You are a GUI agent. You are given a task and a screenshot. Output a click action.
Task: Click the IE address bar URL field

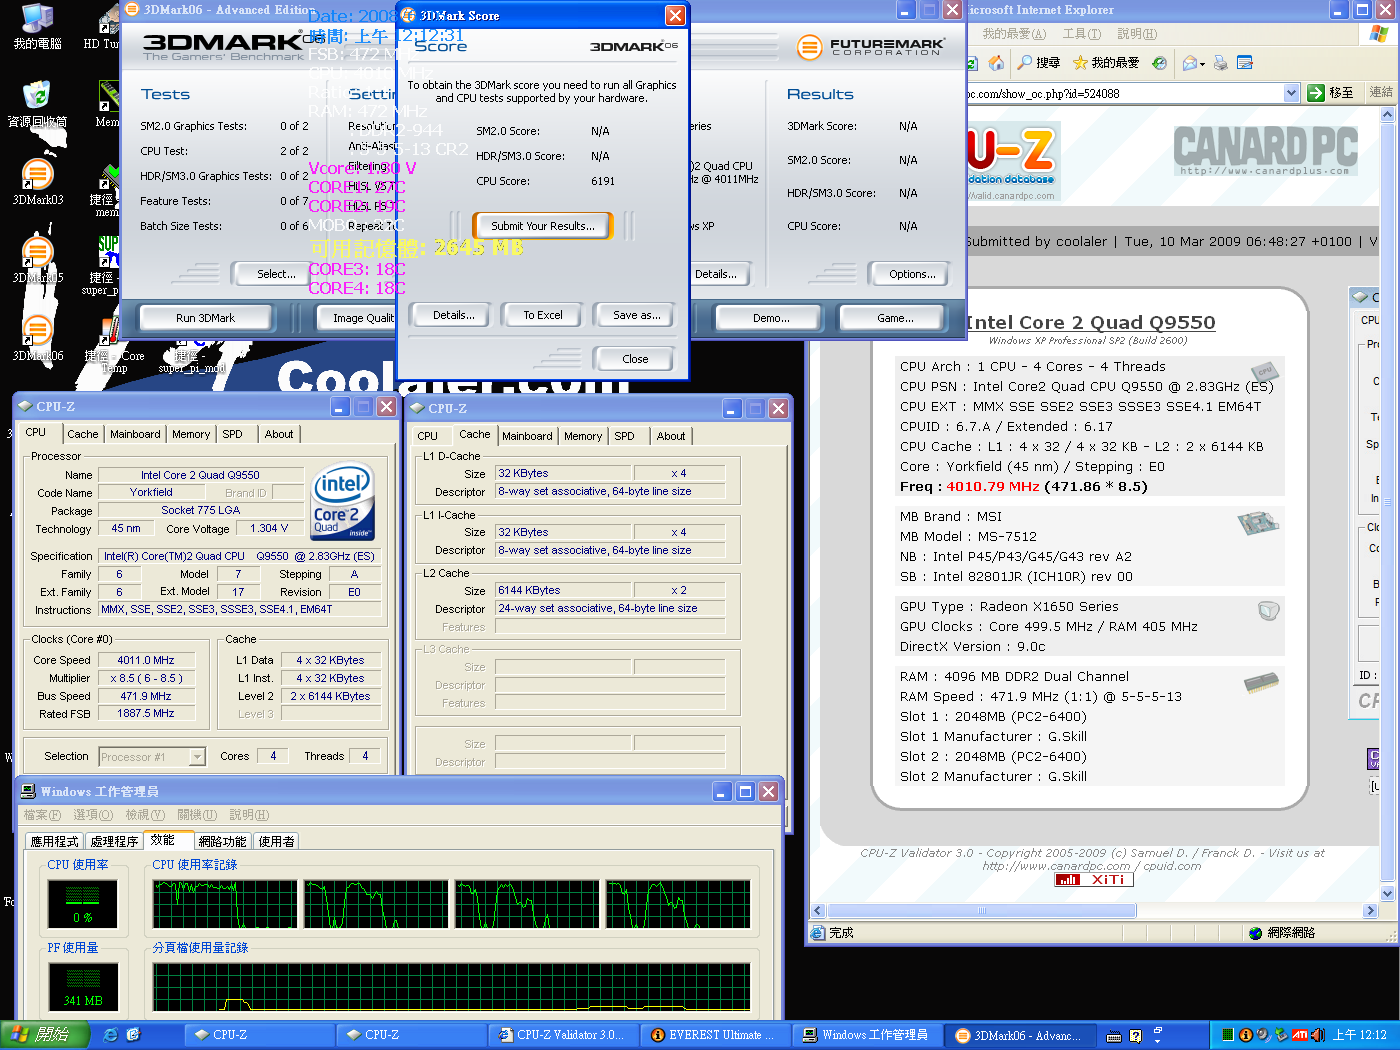click(1125, 93)
